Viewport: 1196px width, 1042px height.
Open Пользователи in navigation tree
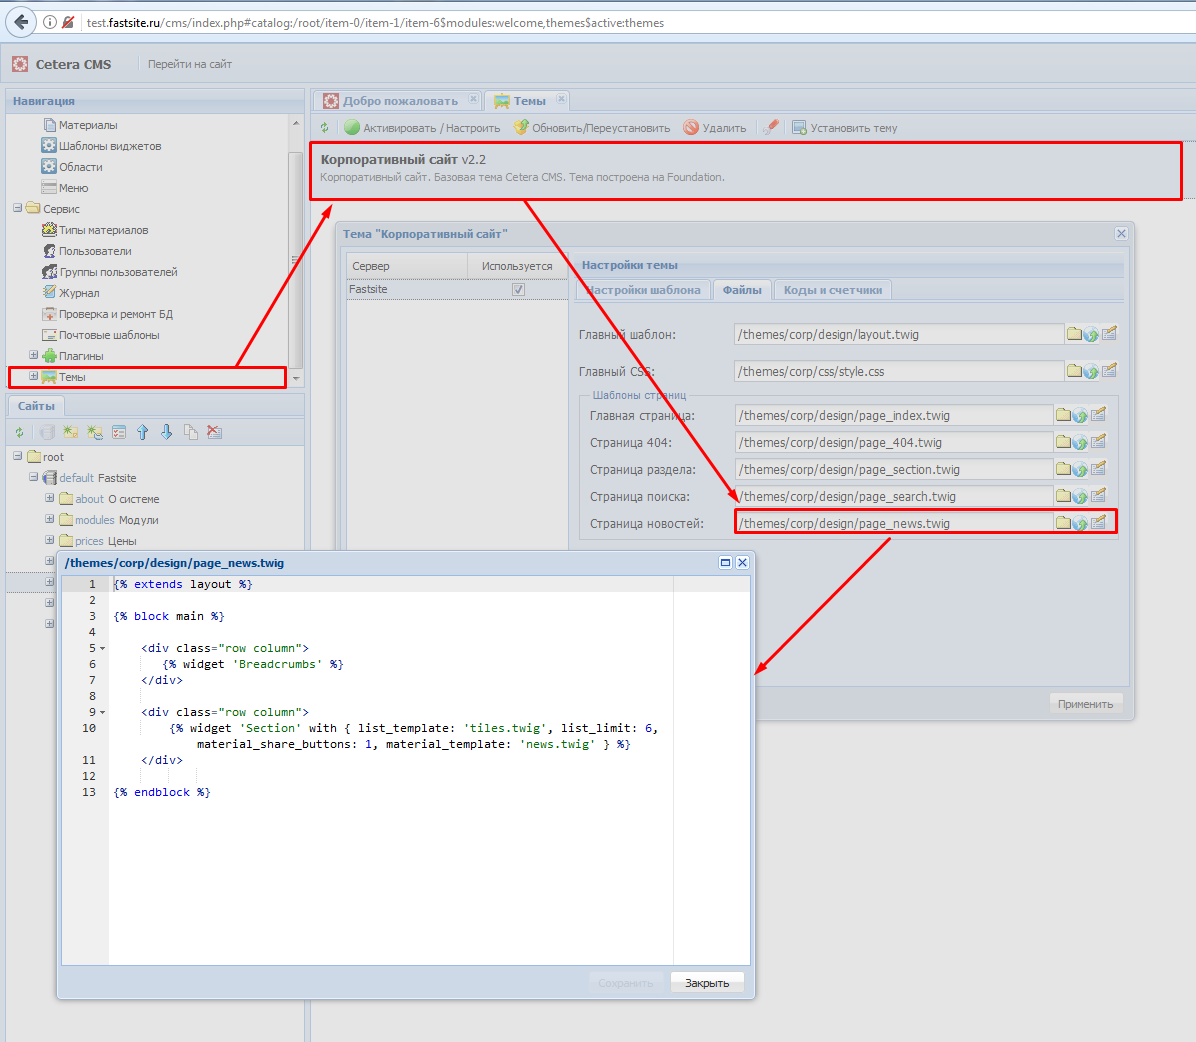tap(86, 251)
